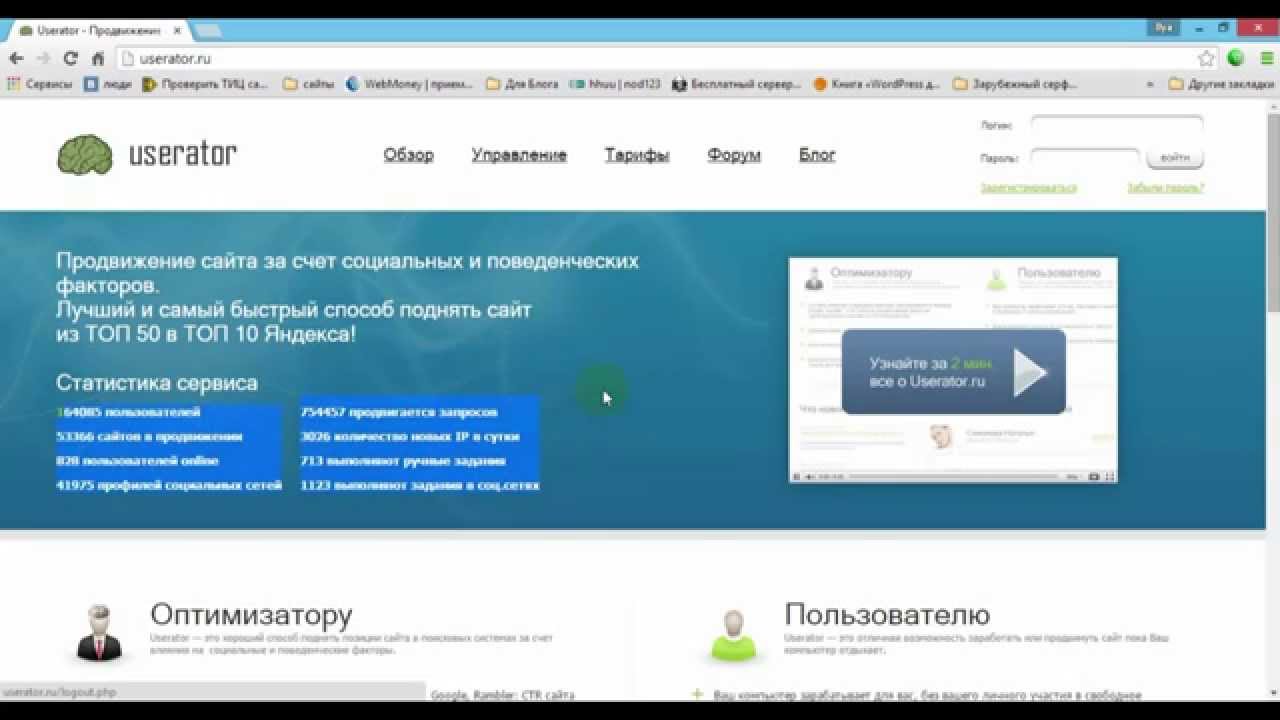This screenshot has width=1280, height=720.
Task: Play the Userator intro video
Action: click(x=953, y=371)
